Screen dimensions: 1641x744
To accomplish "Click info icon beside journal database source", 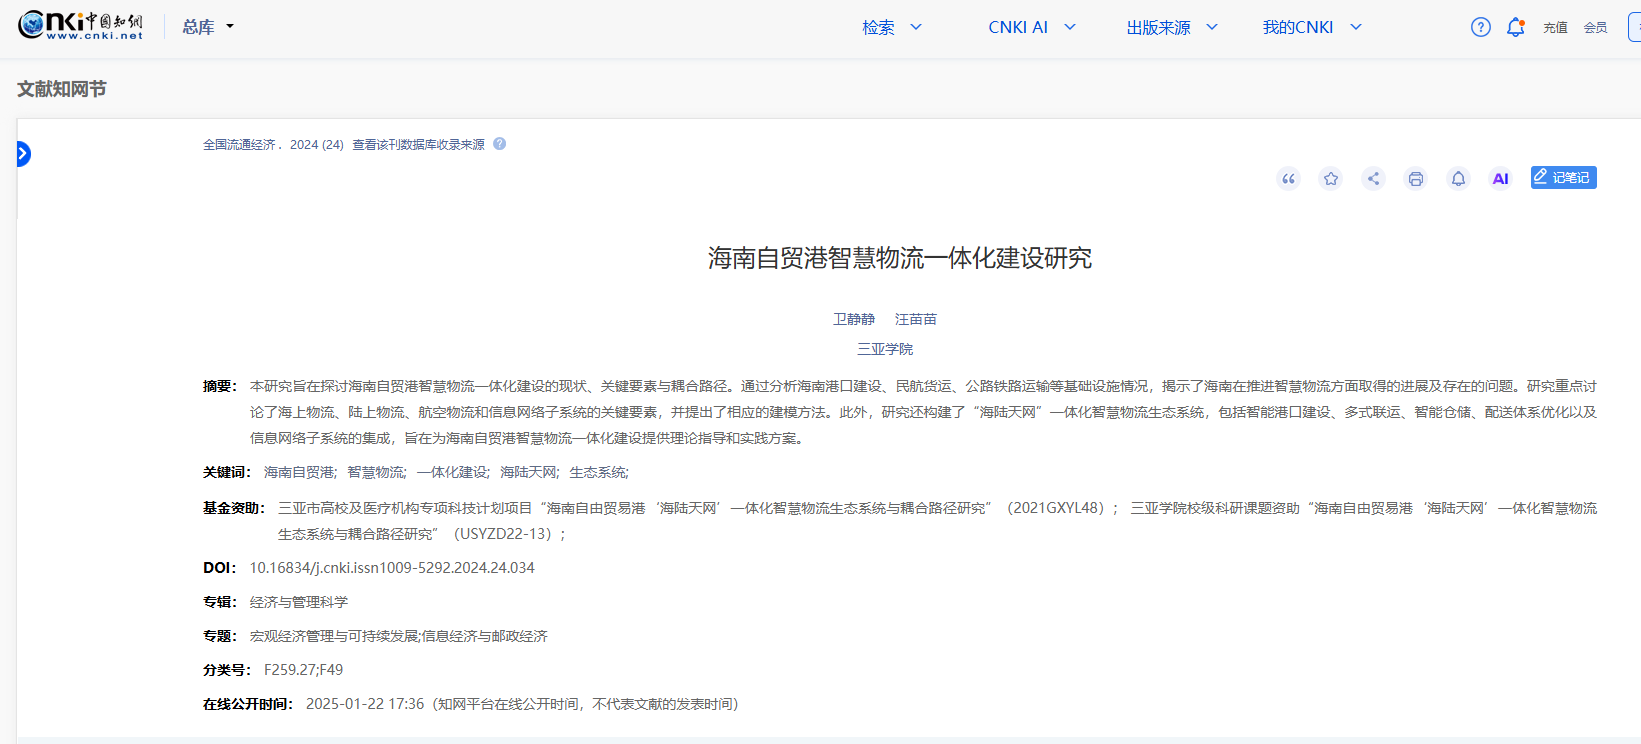I will (x=500, y=144).
